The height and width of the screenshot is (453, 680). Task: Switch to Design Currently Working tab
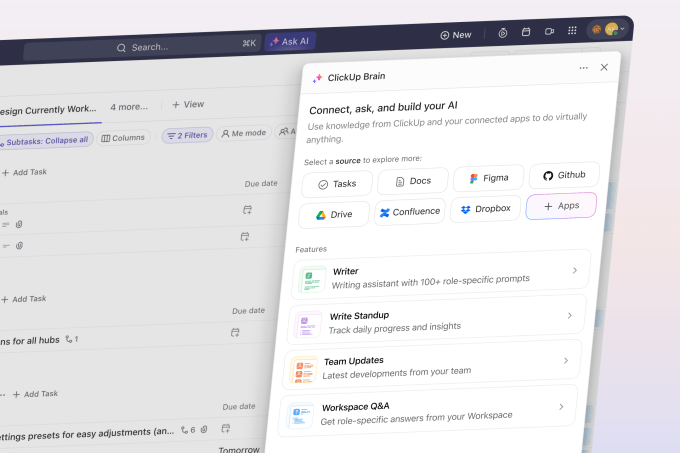[45, 110]
